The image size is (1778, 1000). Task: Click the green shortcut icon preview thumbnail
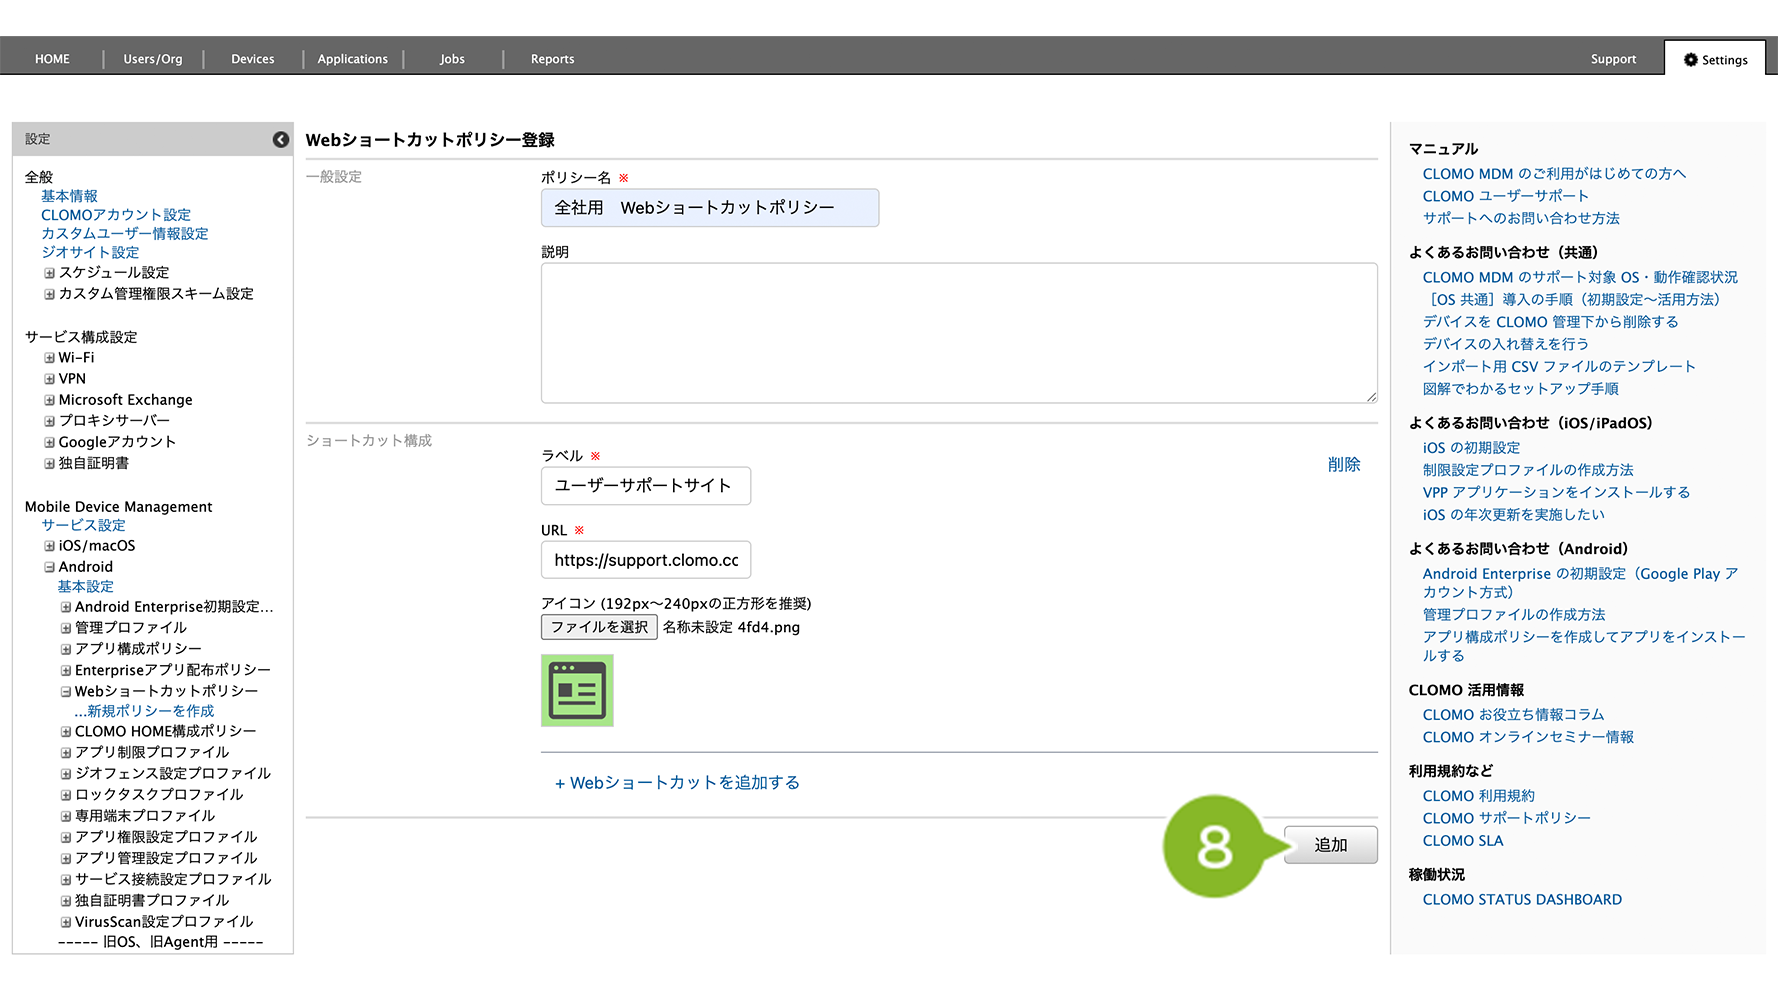(x=577, y=691)
